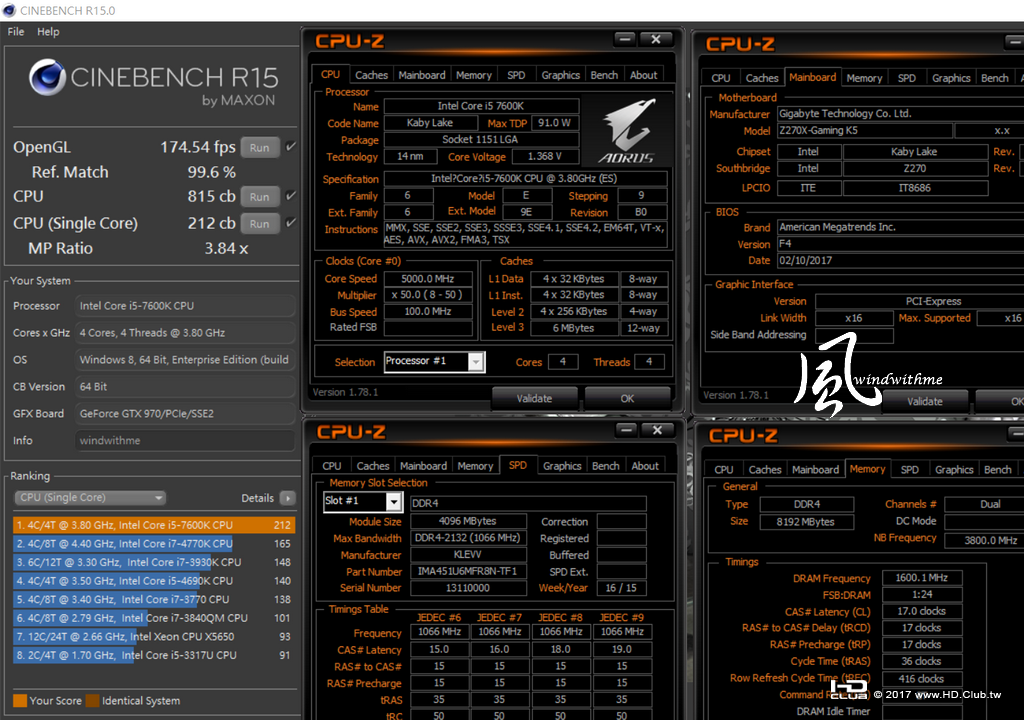1024x720 pixels.
Task: Click Validate in the Mainboard CPU-Z window
Action: coord(924,401)
